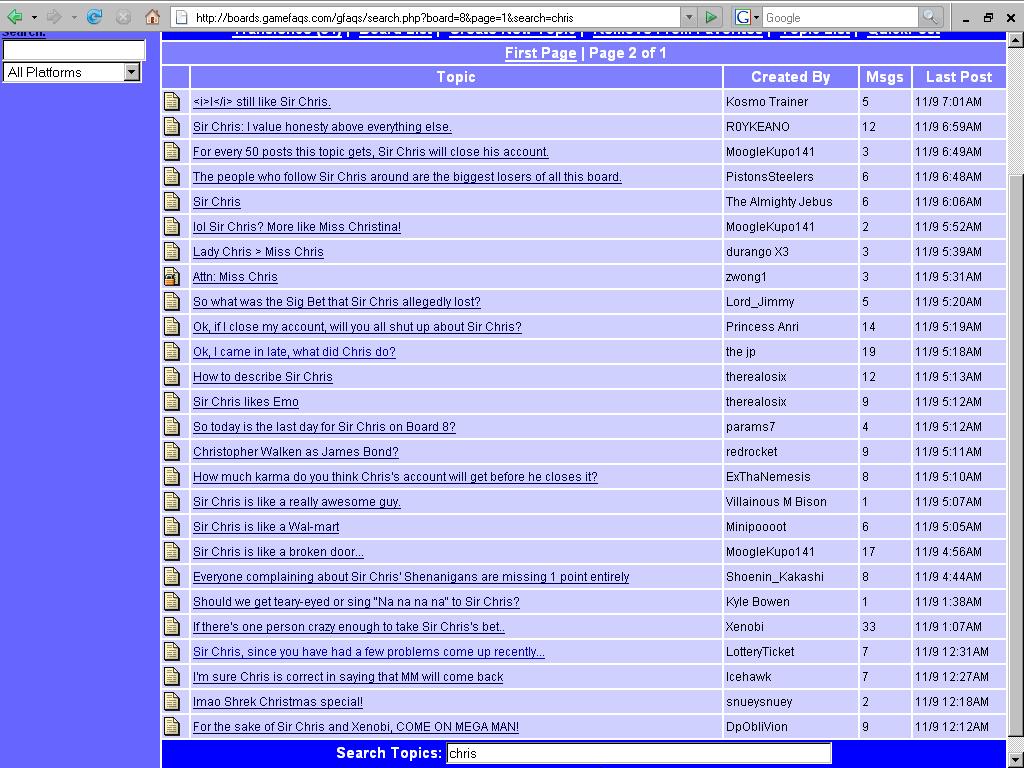Click the topic icon beside 'lmao Shrek Christmas special!'
The height and width of the screenshot is (768, 1024).
(x=172, y=702)
